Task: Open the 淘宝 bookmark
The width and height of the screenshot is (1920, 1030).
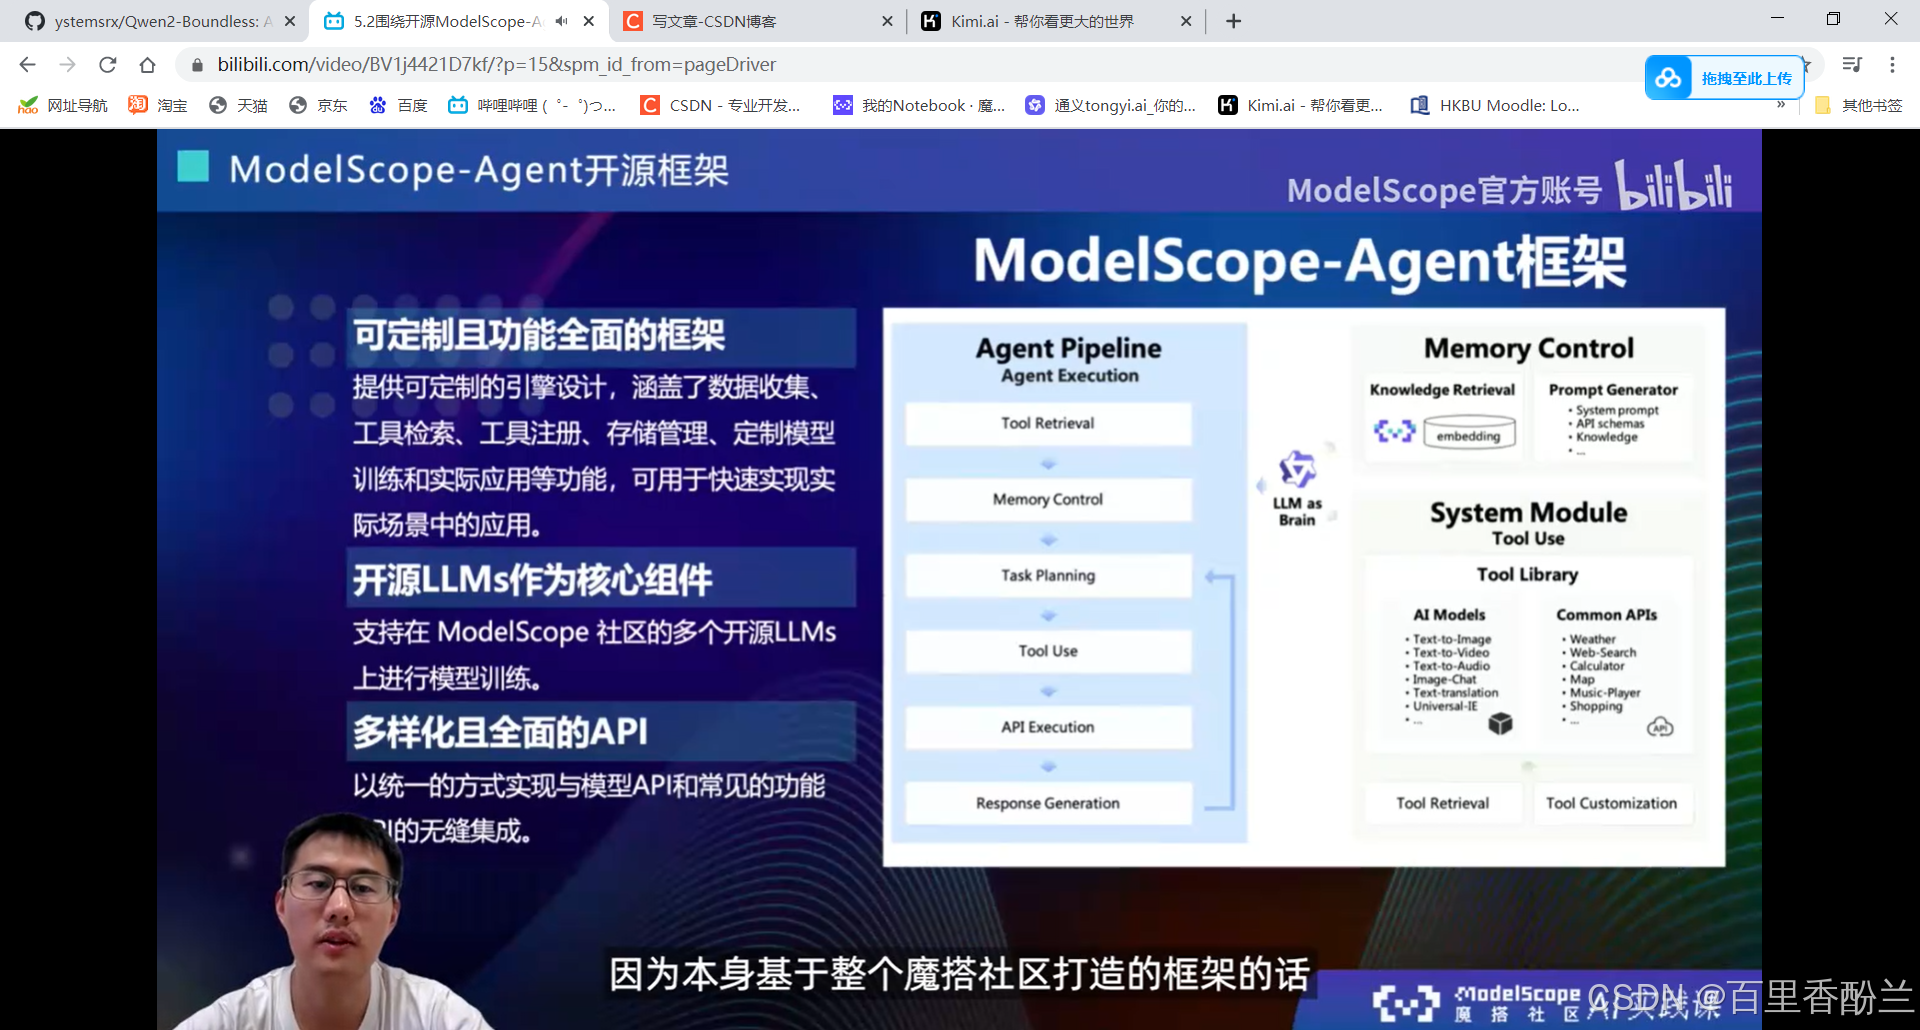Action: pos(158,105)
